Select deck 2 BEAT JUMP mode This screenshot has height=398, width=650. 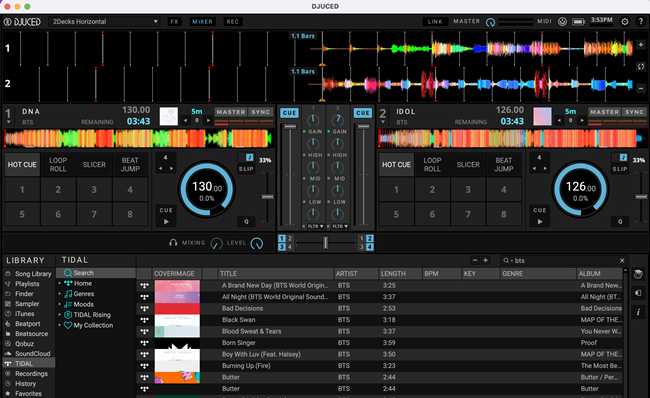(x=504, y=165)
